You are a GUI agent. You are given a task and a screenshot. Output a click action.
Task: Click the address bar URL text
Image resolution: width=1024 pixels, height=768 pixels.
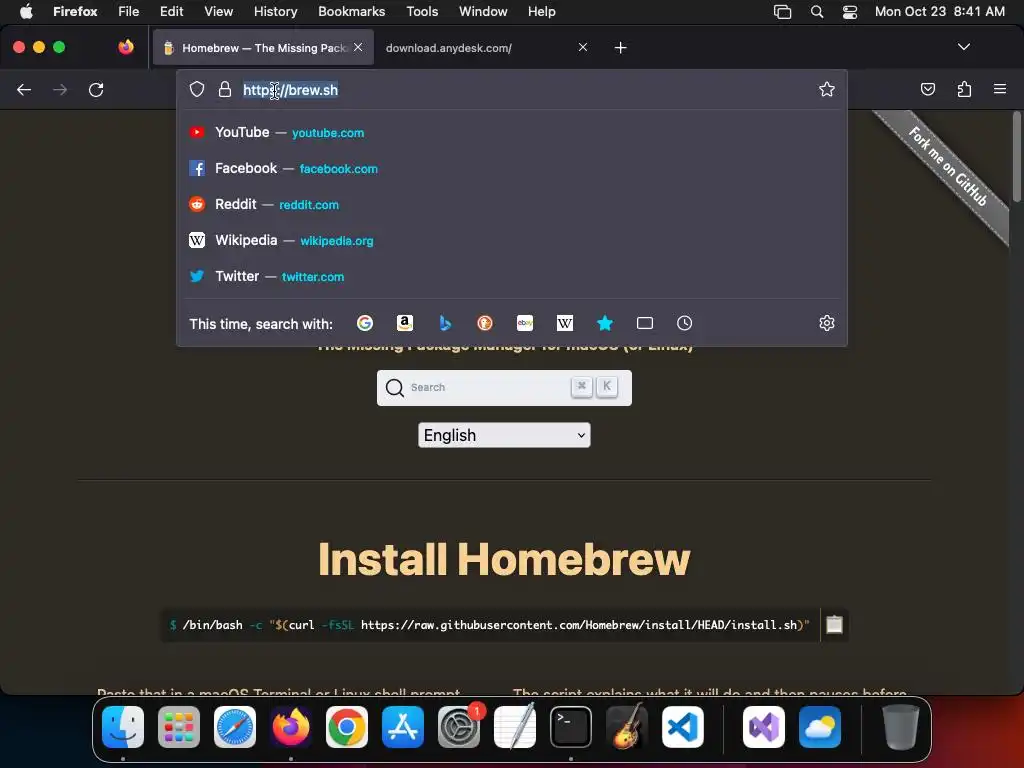coord(291,90)
